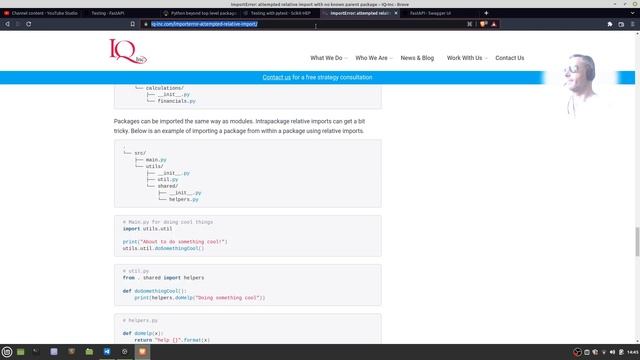640x360 pixels.
Task: Open the Brave Shields lion icon
Action: click(x=484, y=24)
